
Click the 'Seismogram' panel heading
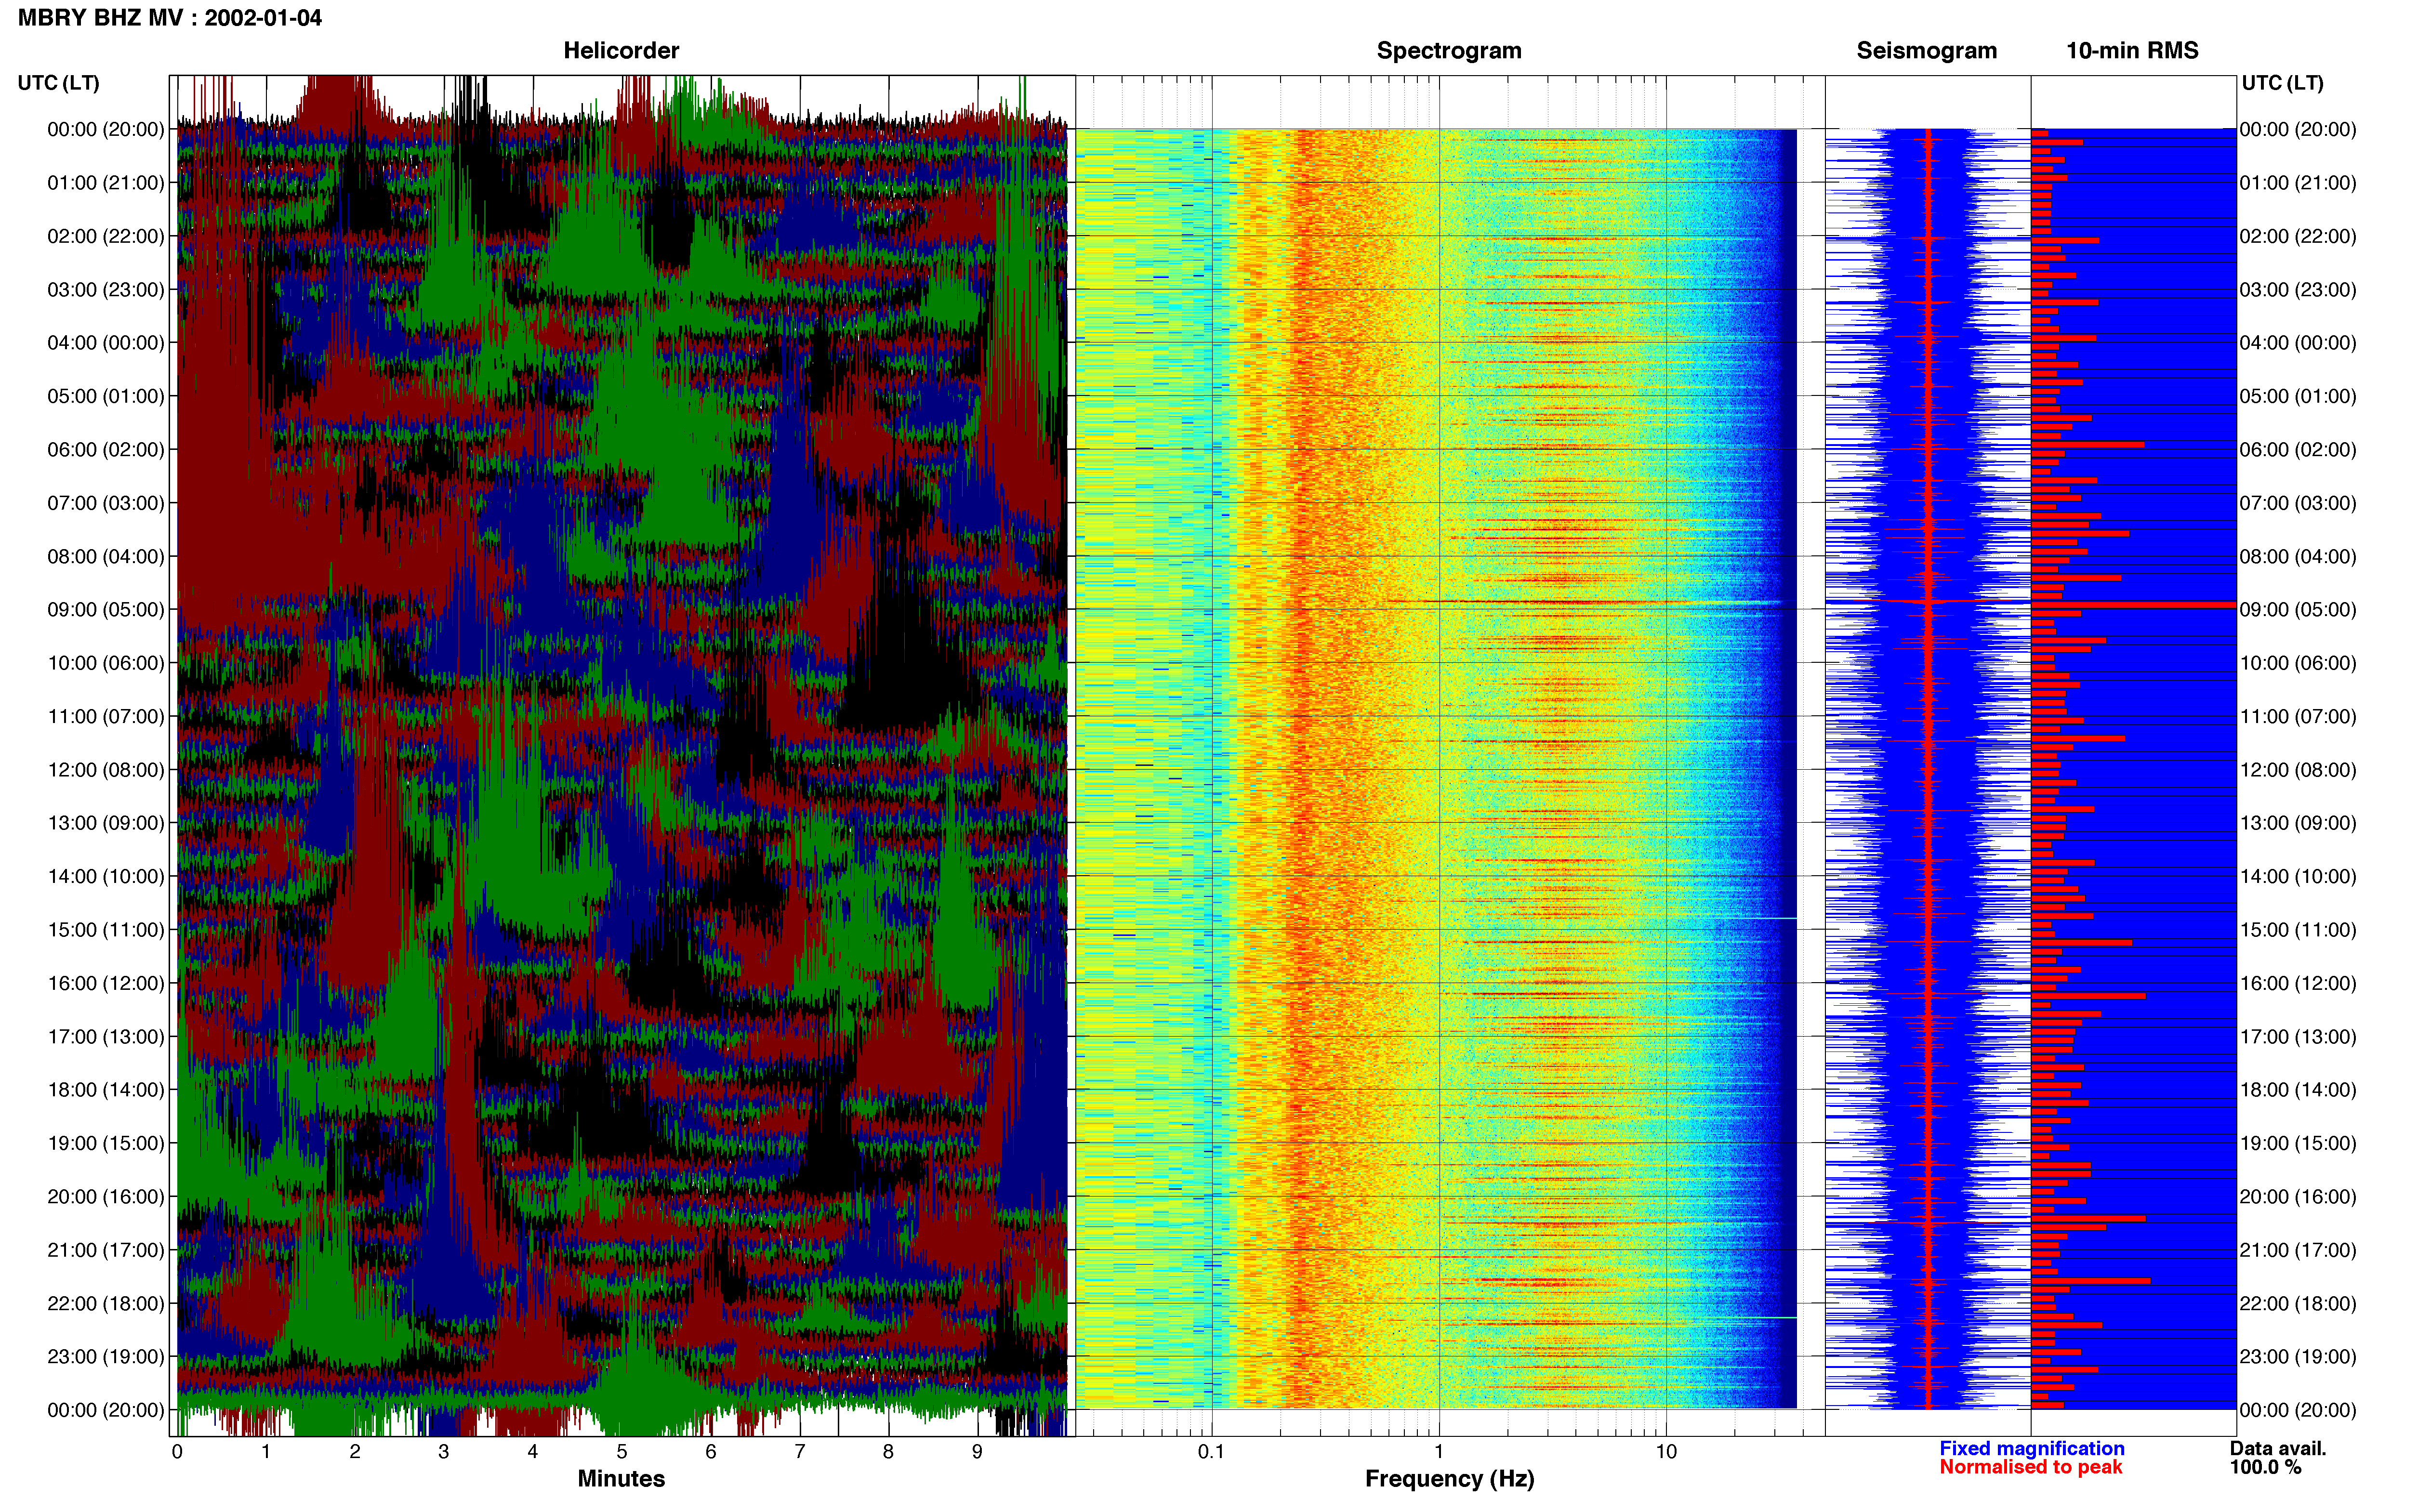[x=1926, y=50]
